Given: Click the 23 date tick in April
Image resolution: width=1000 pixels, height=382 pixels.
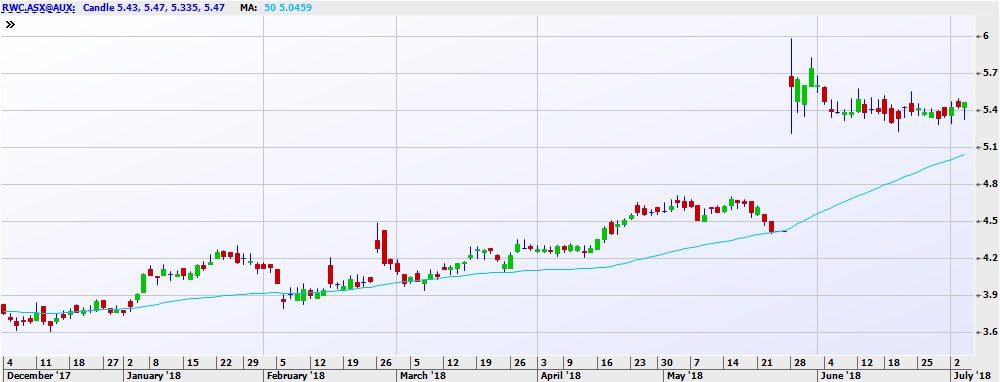Looking at the screenshot, I should pos(640,362).
